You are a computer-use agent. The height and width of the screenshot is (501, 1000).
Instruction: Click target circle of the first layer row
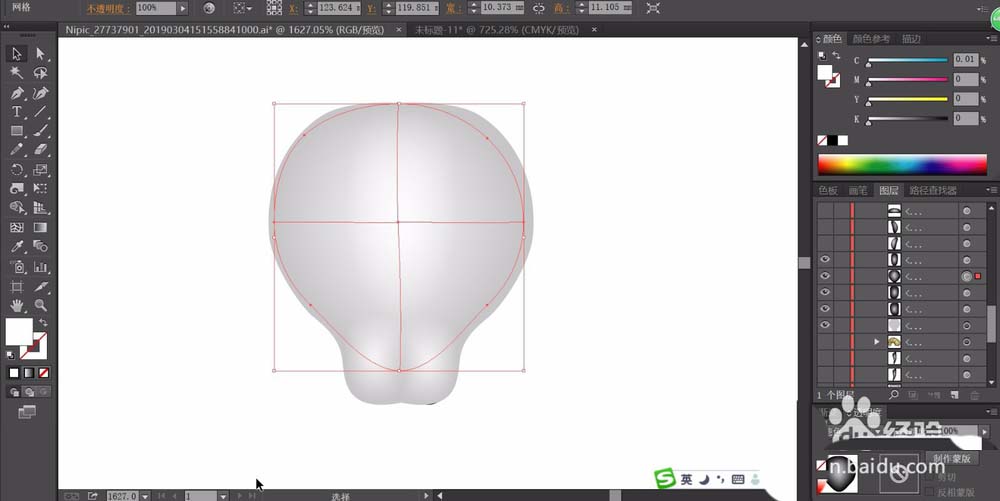(967, 210)
